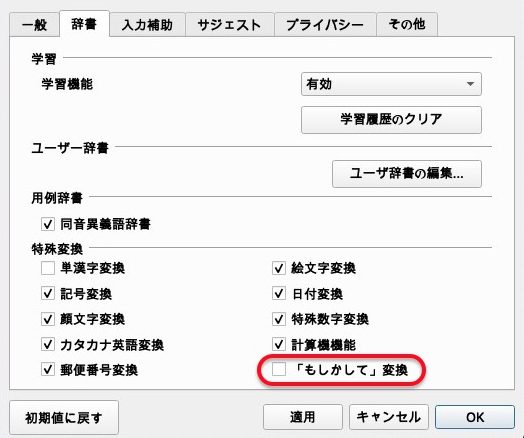The image size is (524, 438).
Task: Uncheck 同音異義語辞書 checkbox
Action: (x=48, y=224)
